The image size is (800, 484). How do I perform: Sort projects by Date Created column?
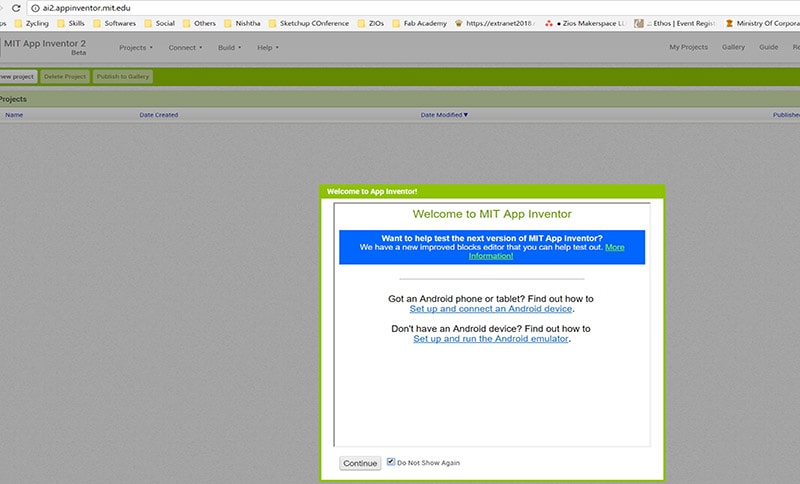pos(159,115)
